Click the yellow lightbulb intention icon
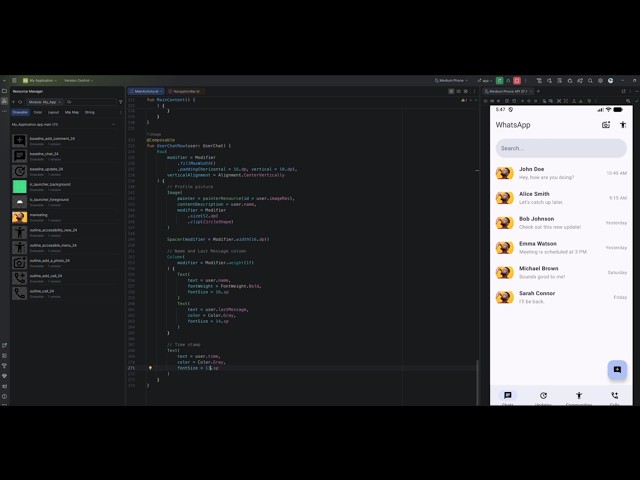Screen dimensions: 640x480 tap(150, 368)
